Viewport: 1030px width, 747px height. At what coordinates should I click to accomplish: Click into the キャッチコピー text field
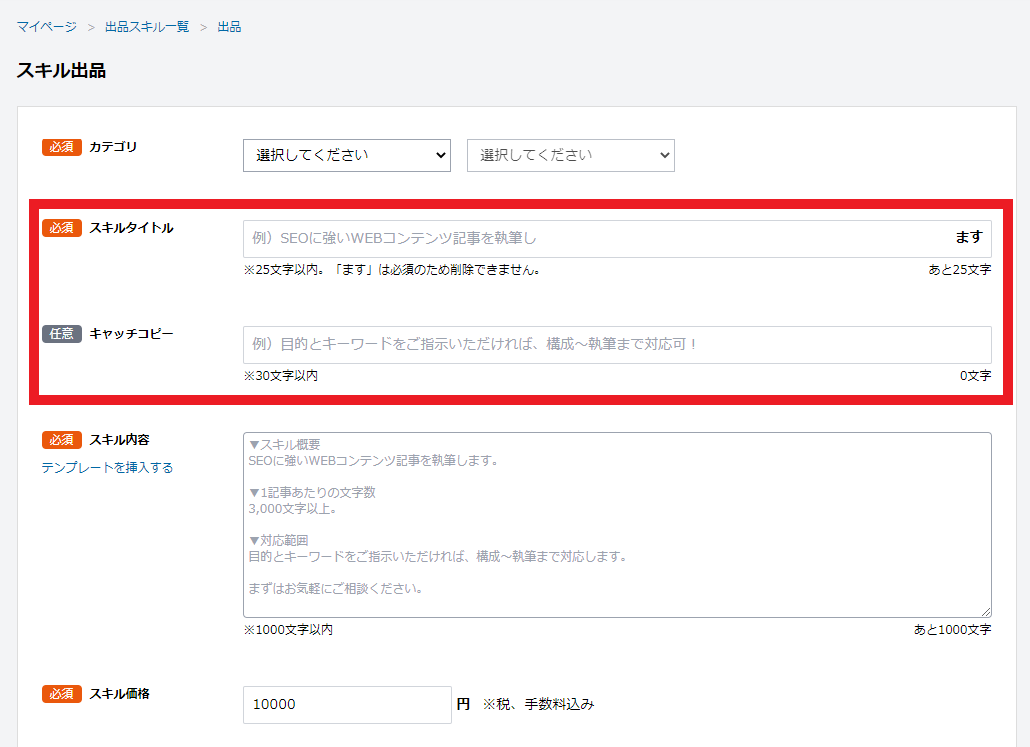pyautogui.click(x=616, y=344)
